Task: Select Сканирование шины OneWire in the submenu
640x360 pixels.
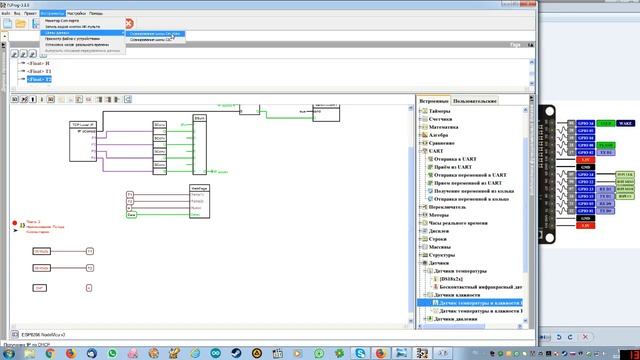Action: (x=155, y=34)
